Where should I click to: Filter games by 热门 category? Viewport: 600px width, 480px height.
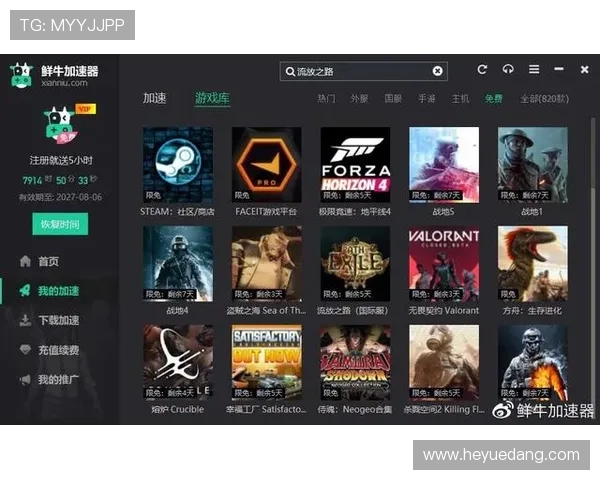coord(326,100)
